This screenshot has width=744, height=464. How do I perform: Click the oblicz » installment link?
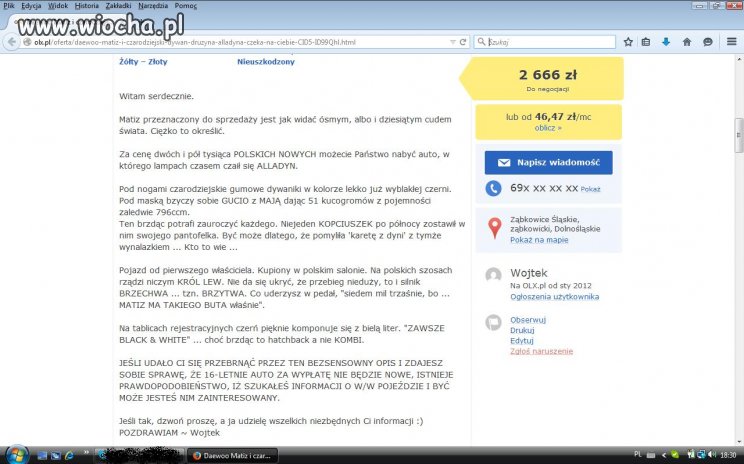548,128
